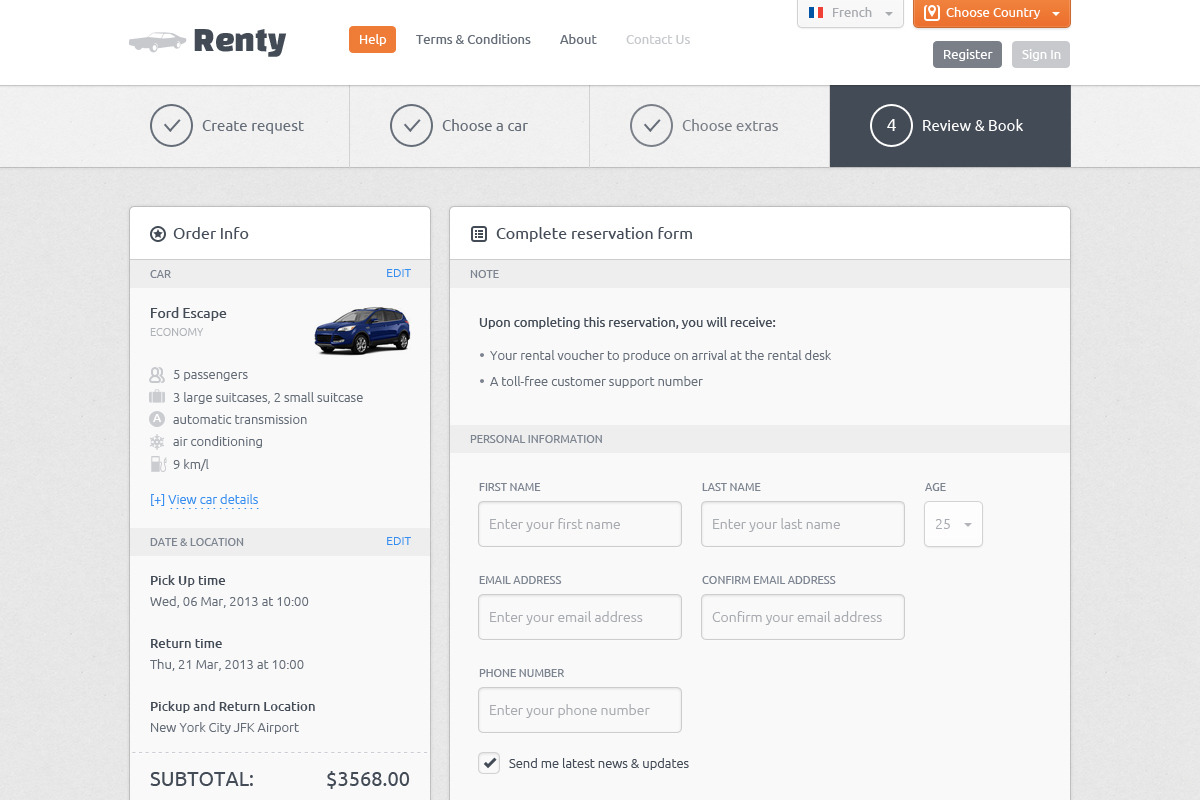The height and width of the screenshot is (800, 1200).
Task: Open the French language dropdown
Action: [x=850, y=13]
